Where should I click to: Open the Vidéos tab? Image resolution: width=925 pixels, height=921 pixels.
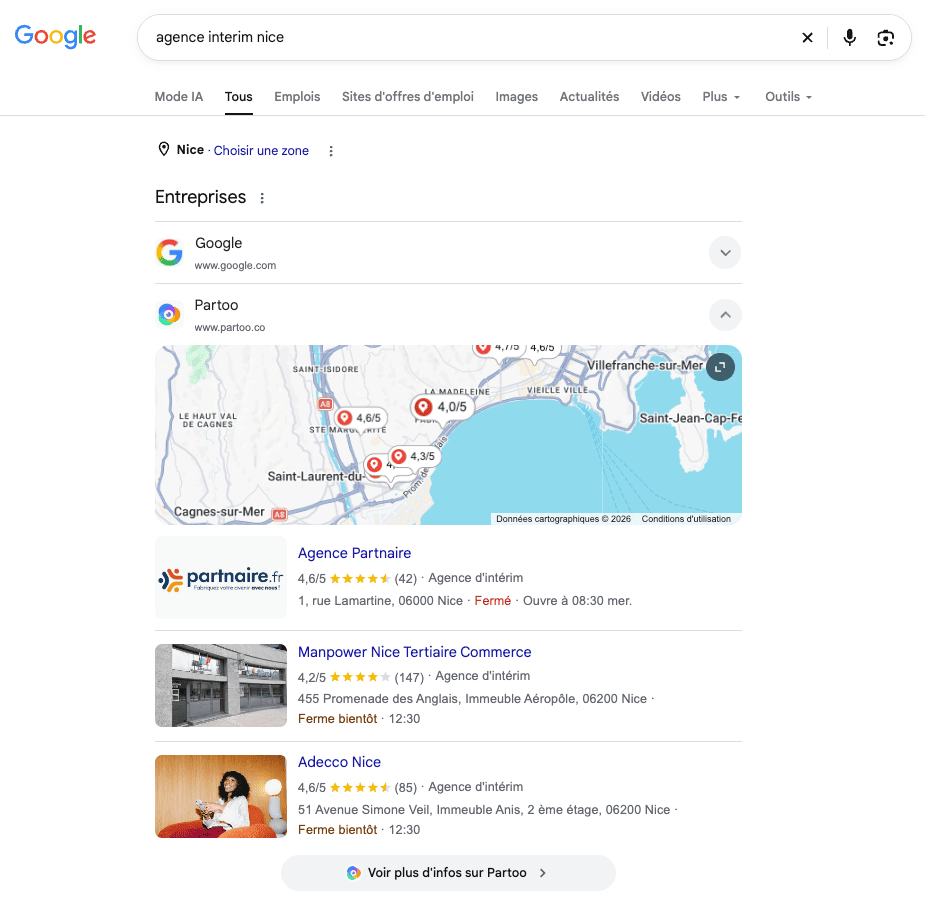661,97
